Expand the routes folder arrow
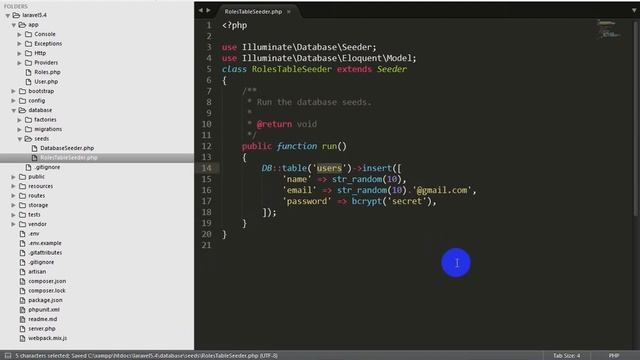Viewport: 640px width, 360px height. coord(13,196)
